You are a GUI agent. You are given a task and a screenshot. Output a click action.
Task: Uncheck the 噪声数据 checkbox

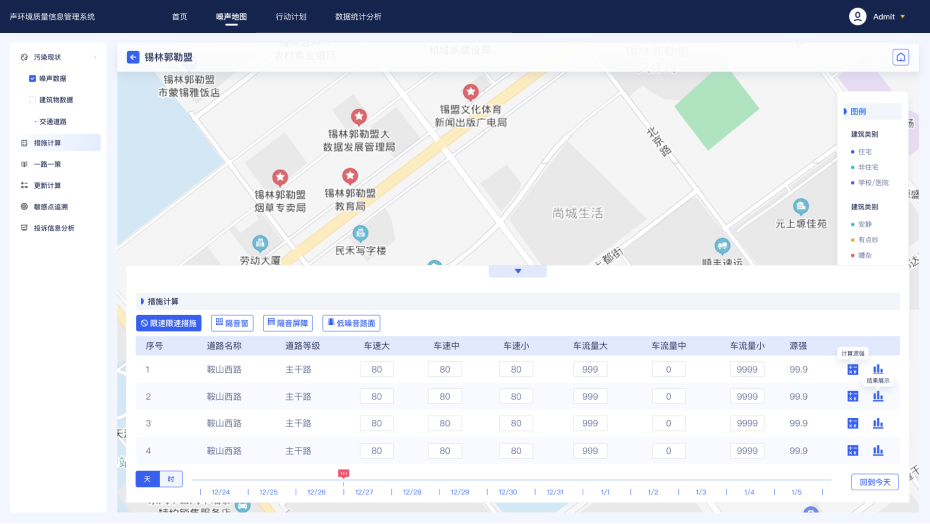pyautogui.click(x=32, y=78)
